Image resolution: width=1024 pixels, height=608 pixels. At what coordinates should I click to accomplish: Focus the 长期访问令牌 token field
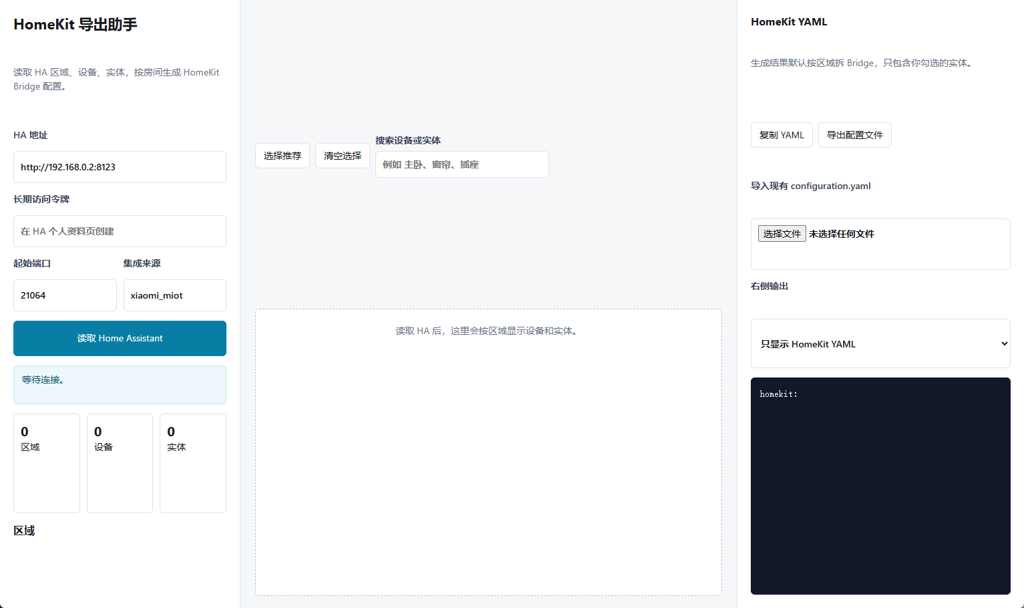click(x=120, y=231)
